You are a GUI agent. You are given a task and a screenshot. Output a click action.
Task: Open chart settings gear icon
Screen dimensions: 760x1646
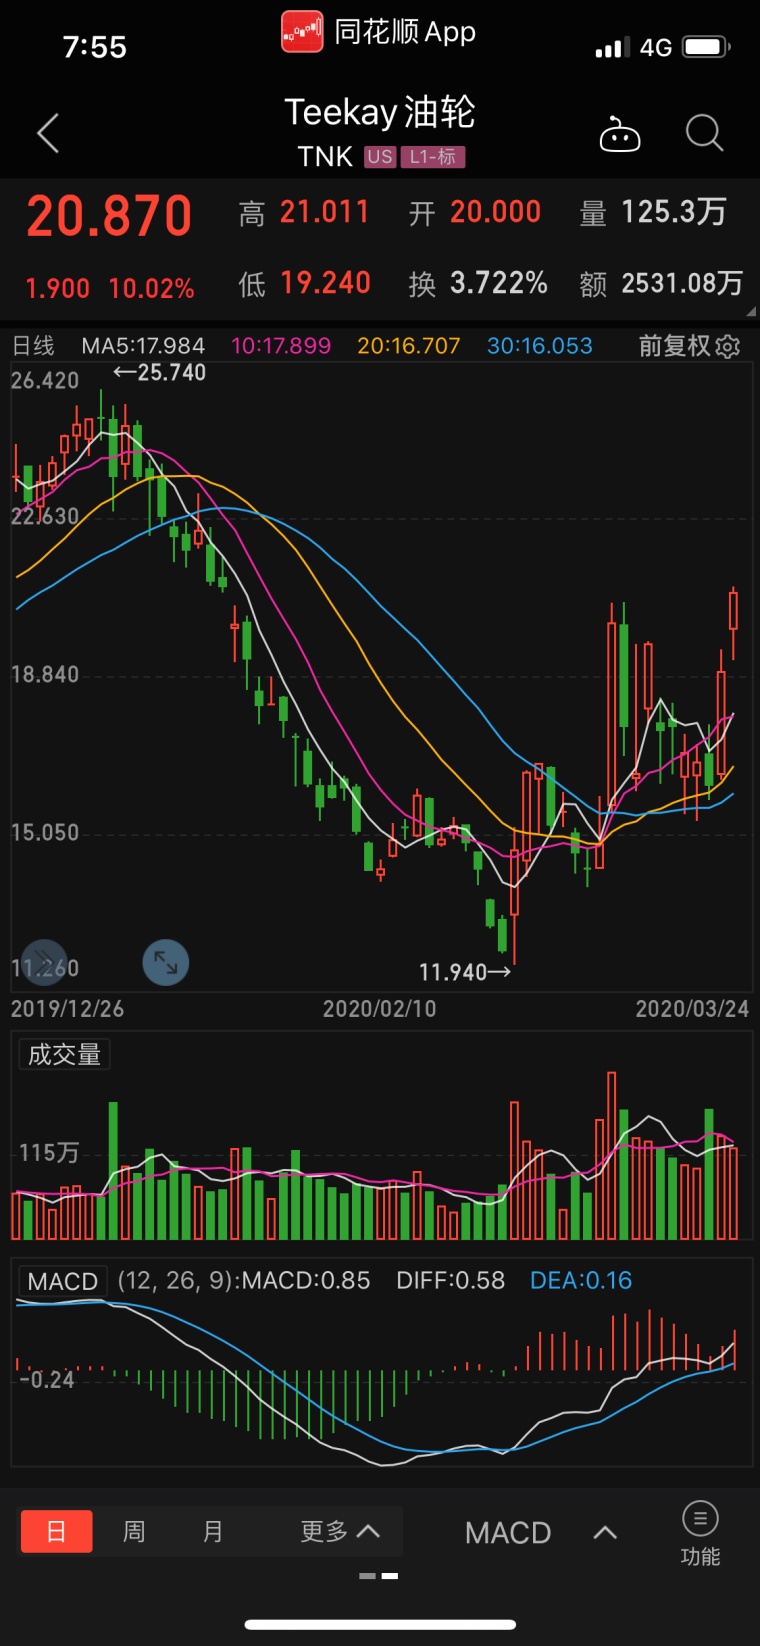(x=728, y=346)
